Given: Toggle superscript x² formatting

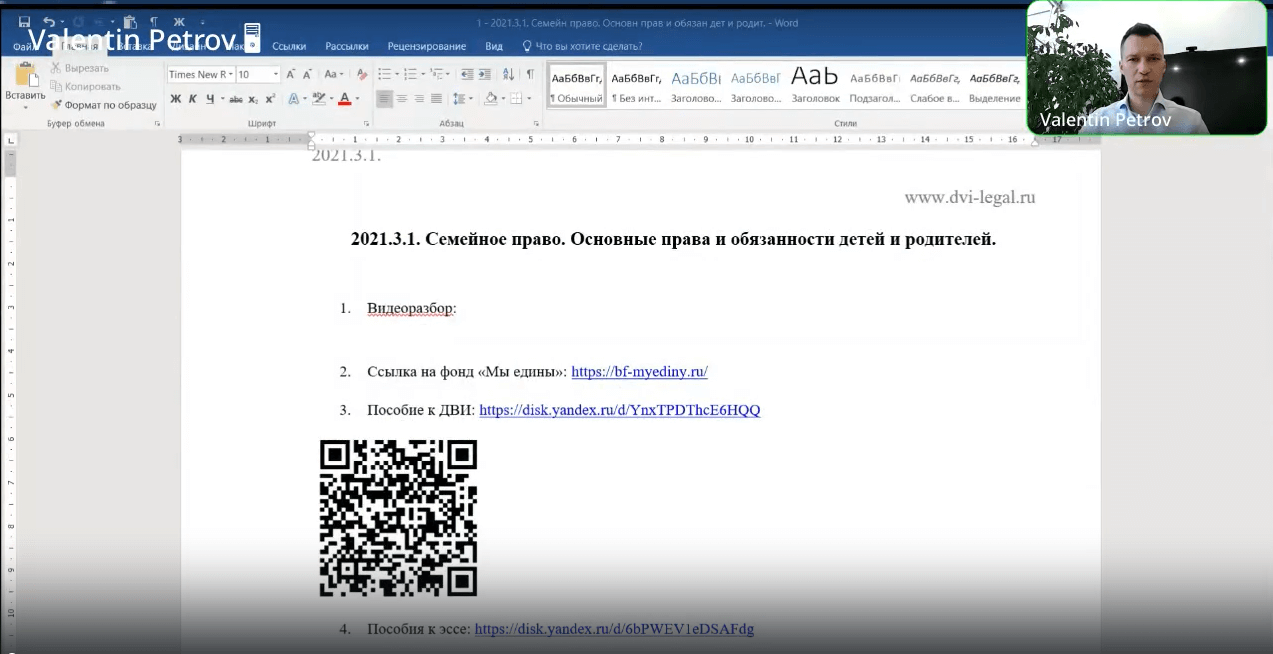Looking at the screenshot, I should [270, 98].
